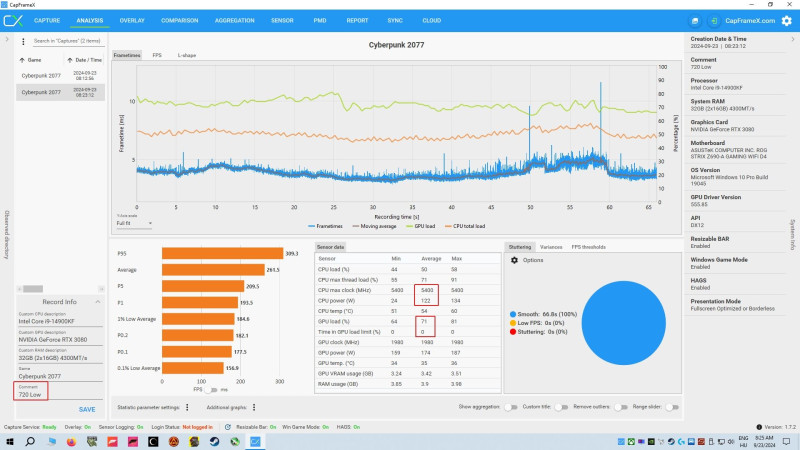This screenshot has width=800, height=450.
Task: Click the 'RAM usage (GB)' sensor row
Action: (408, 384)
